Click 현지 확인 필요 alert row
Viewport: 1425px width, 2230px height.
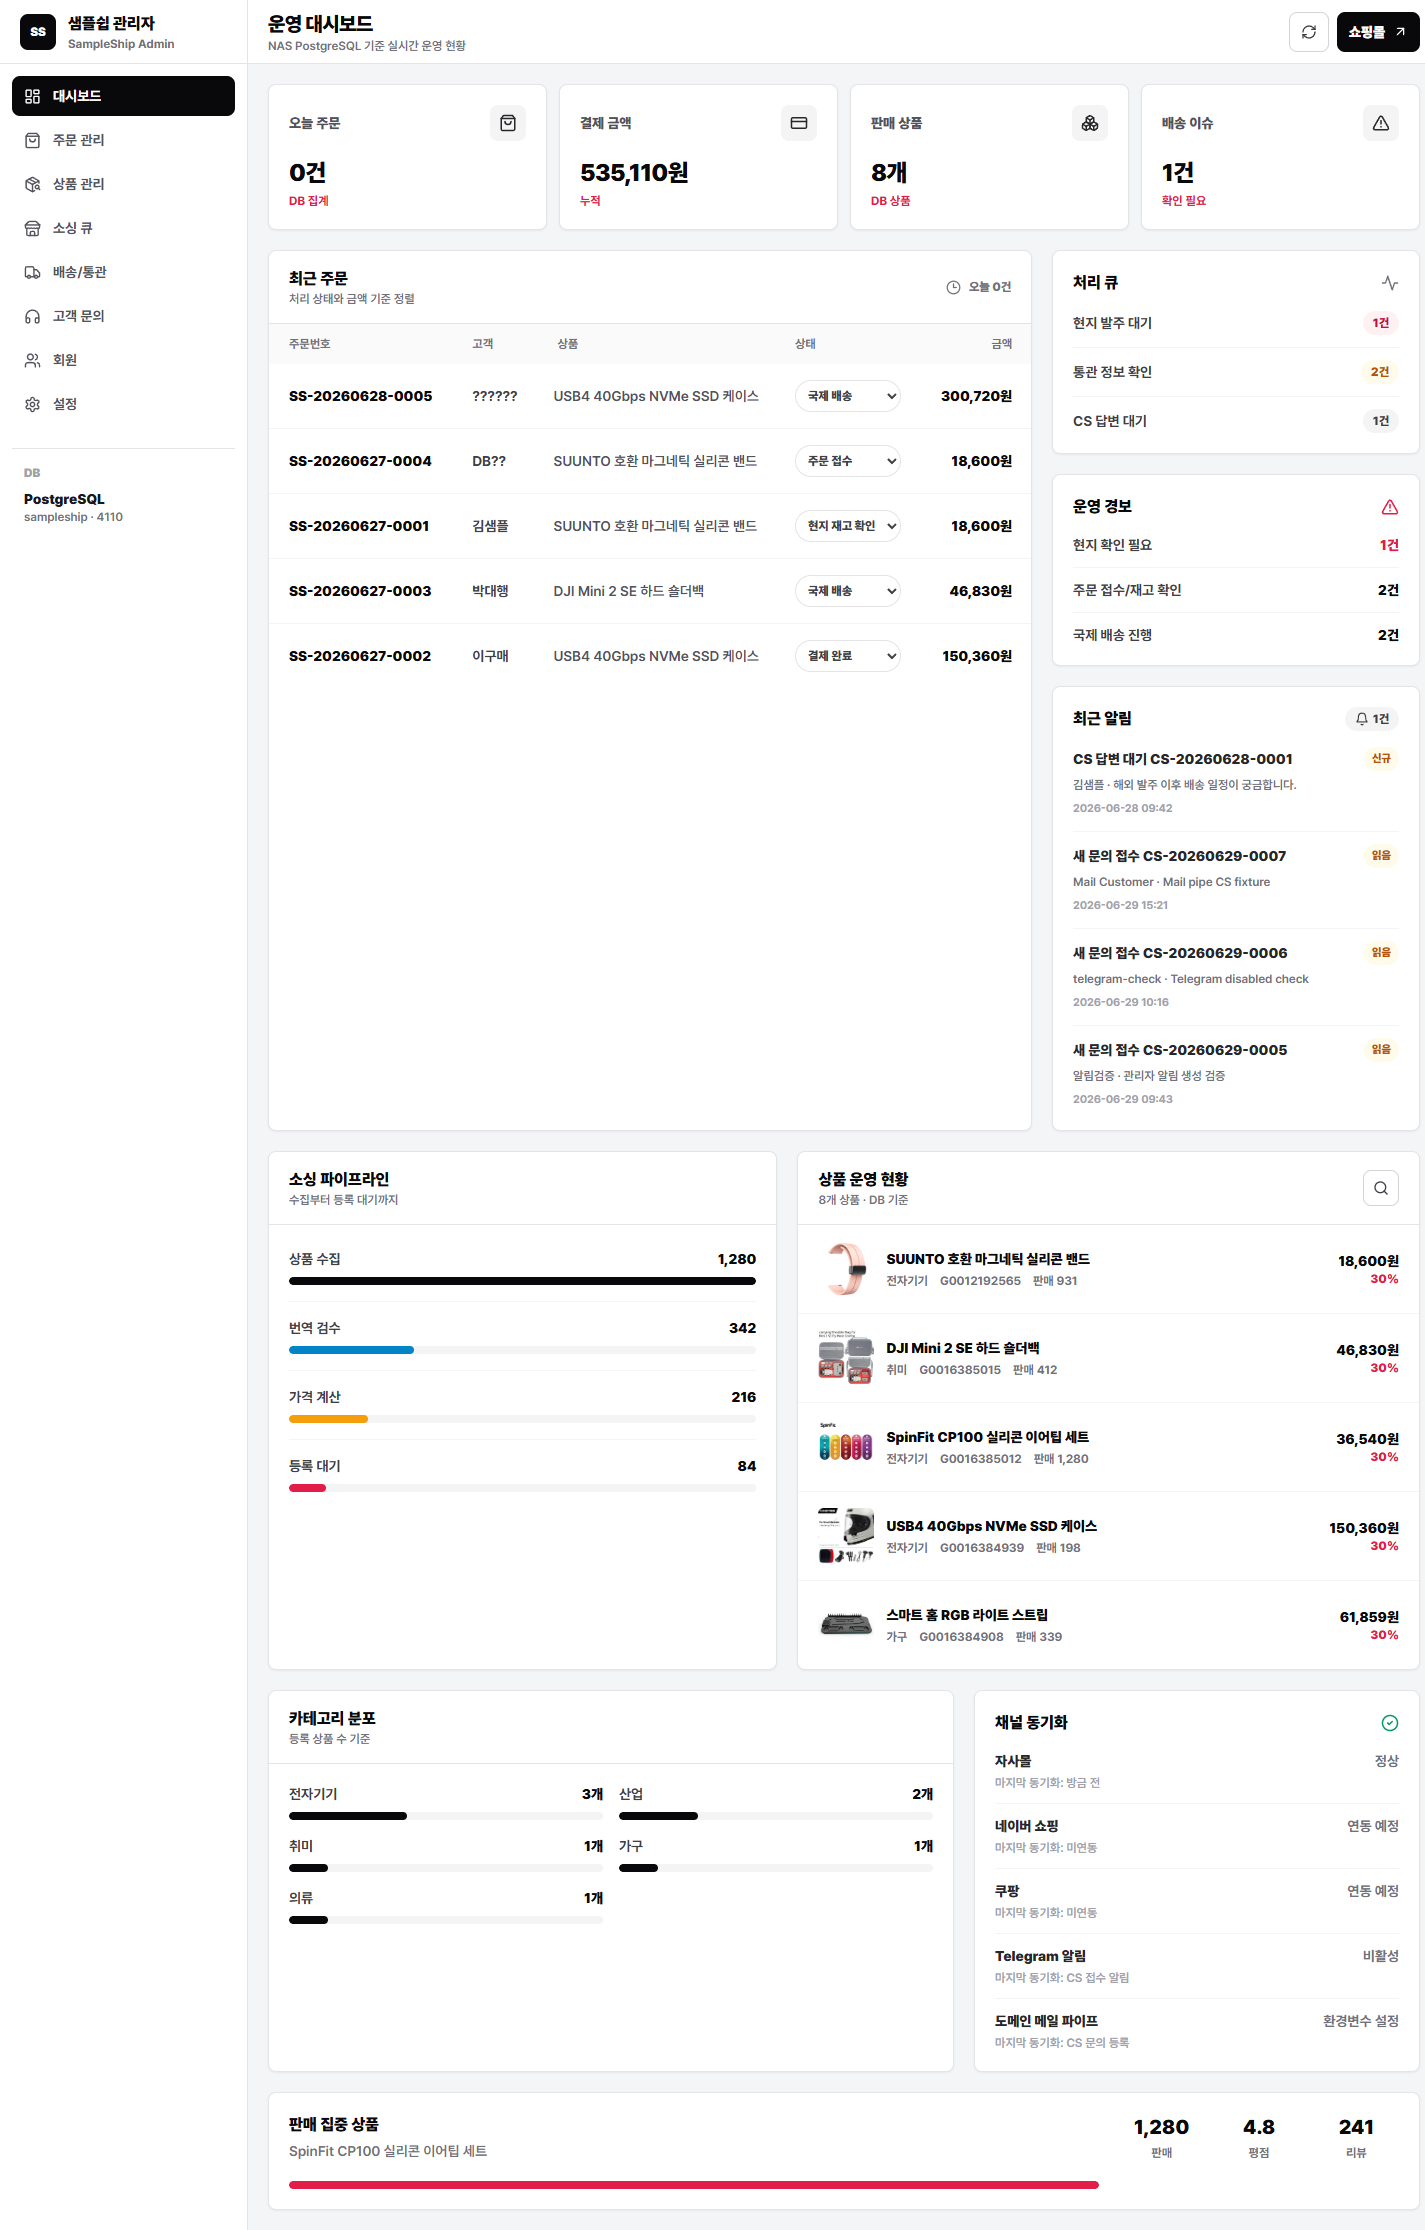[x=1236, y=545]
